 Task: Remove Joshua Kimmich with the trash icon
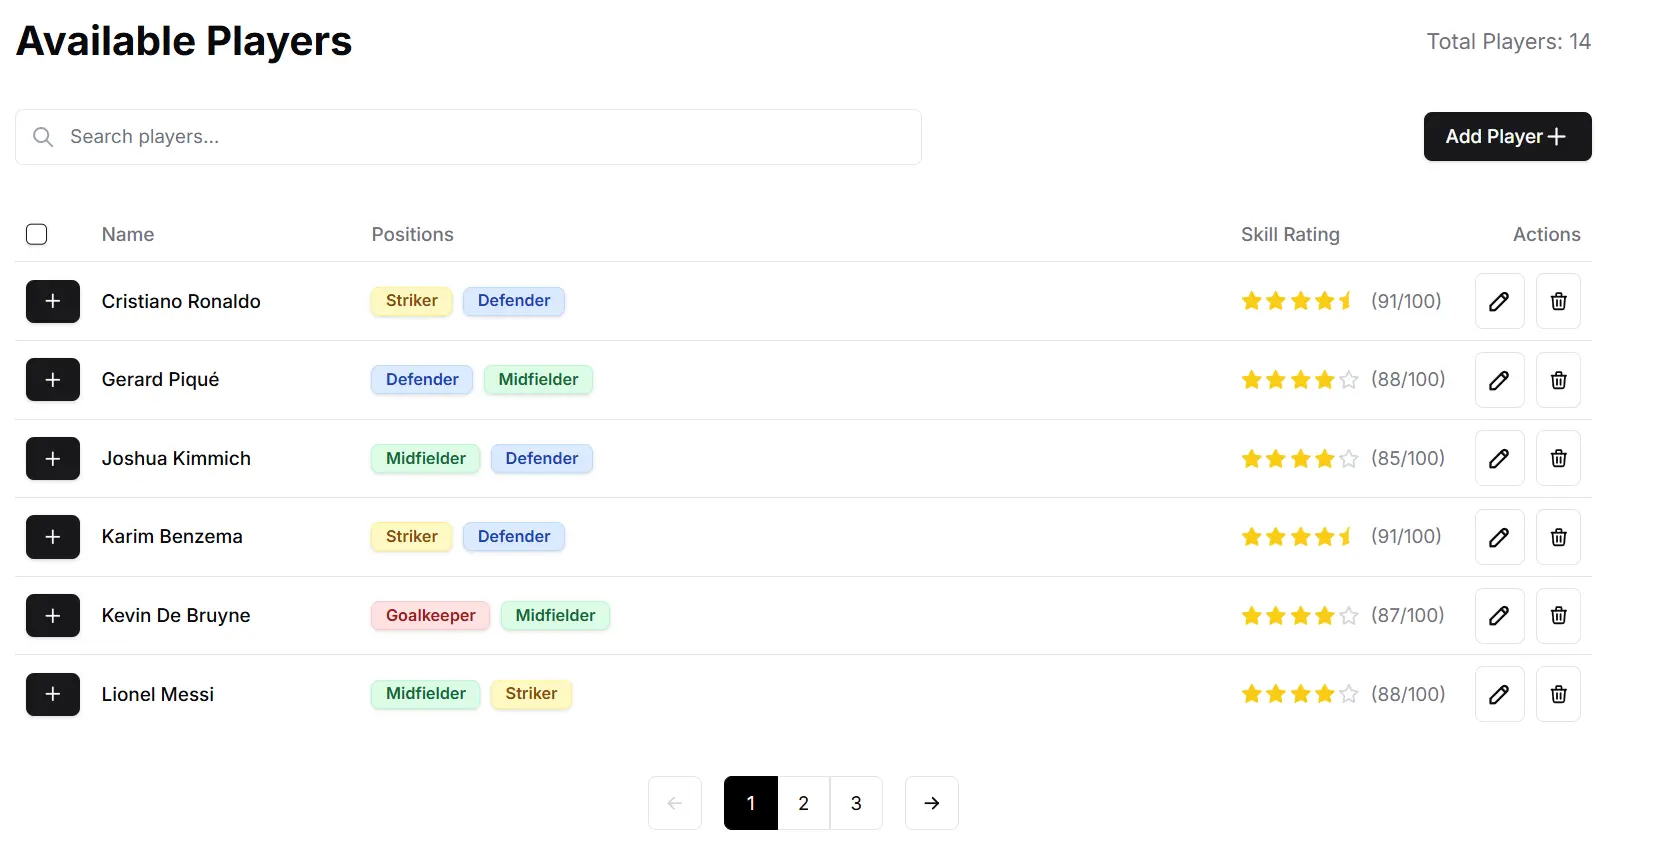(x=1558, y=458)
